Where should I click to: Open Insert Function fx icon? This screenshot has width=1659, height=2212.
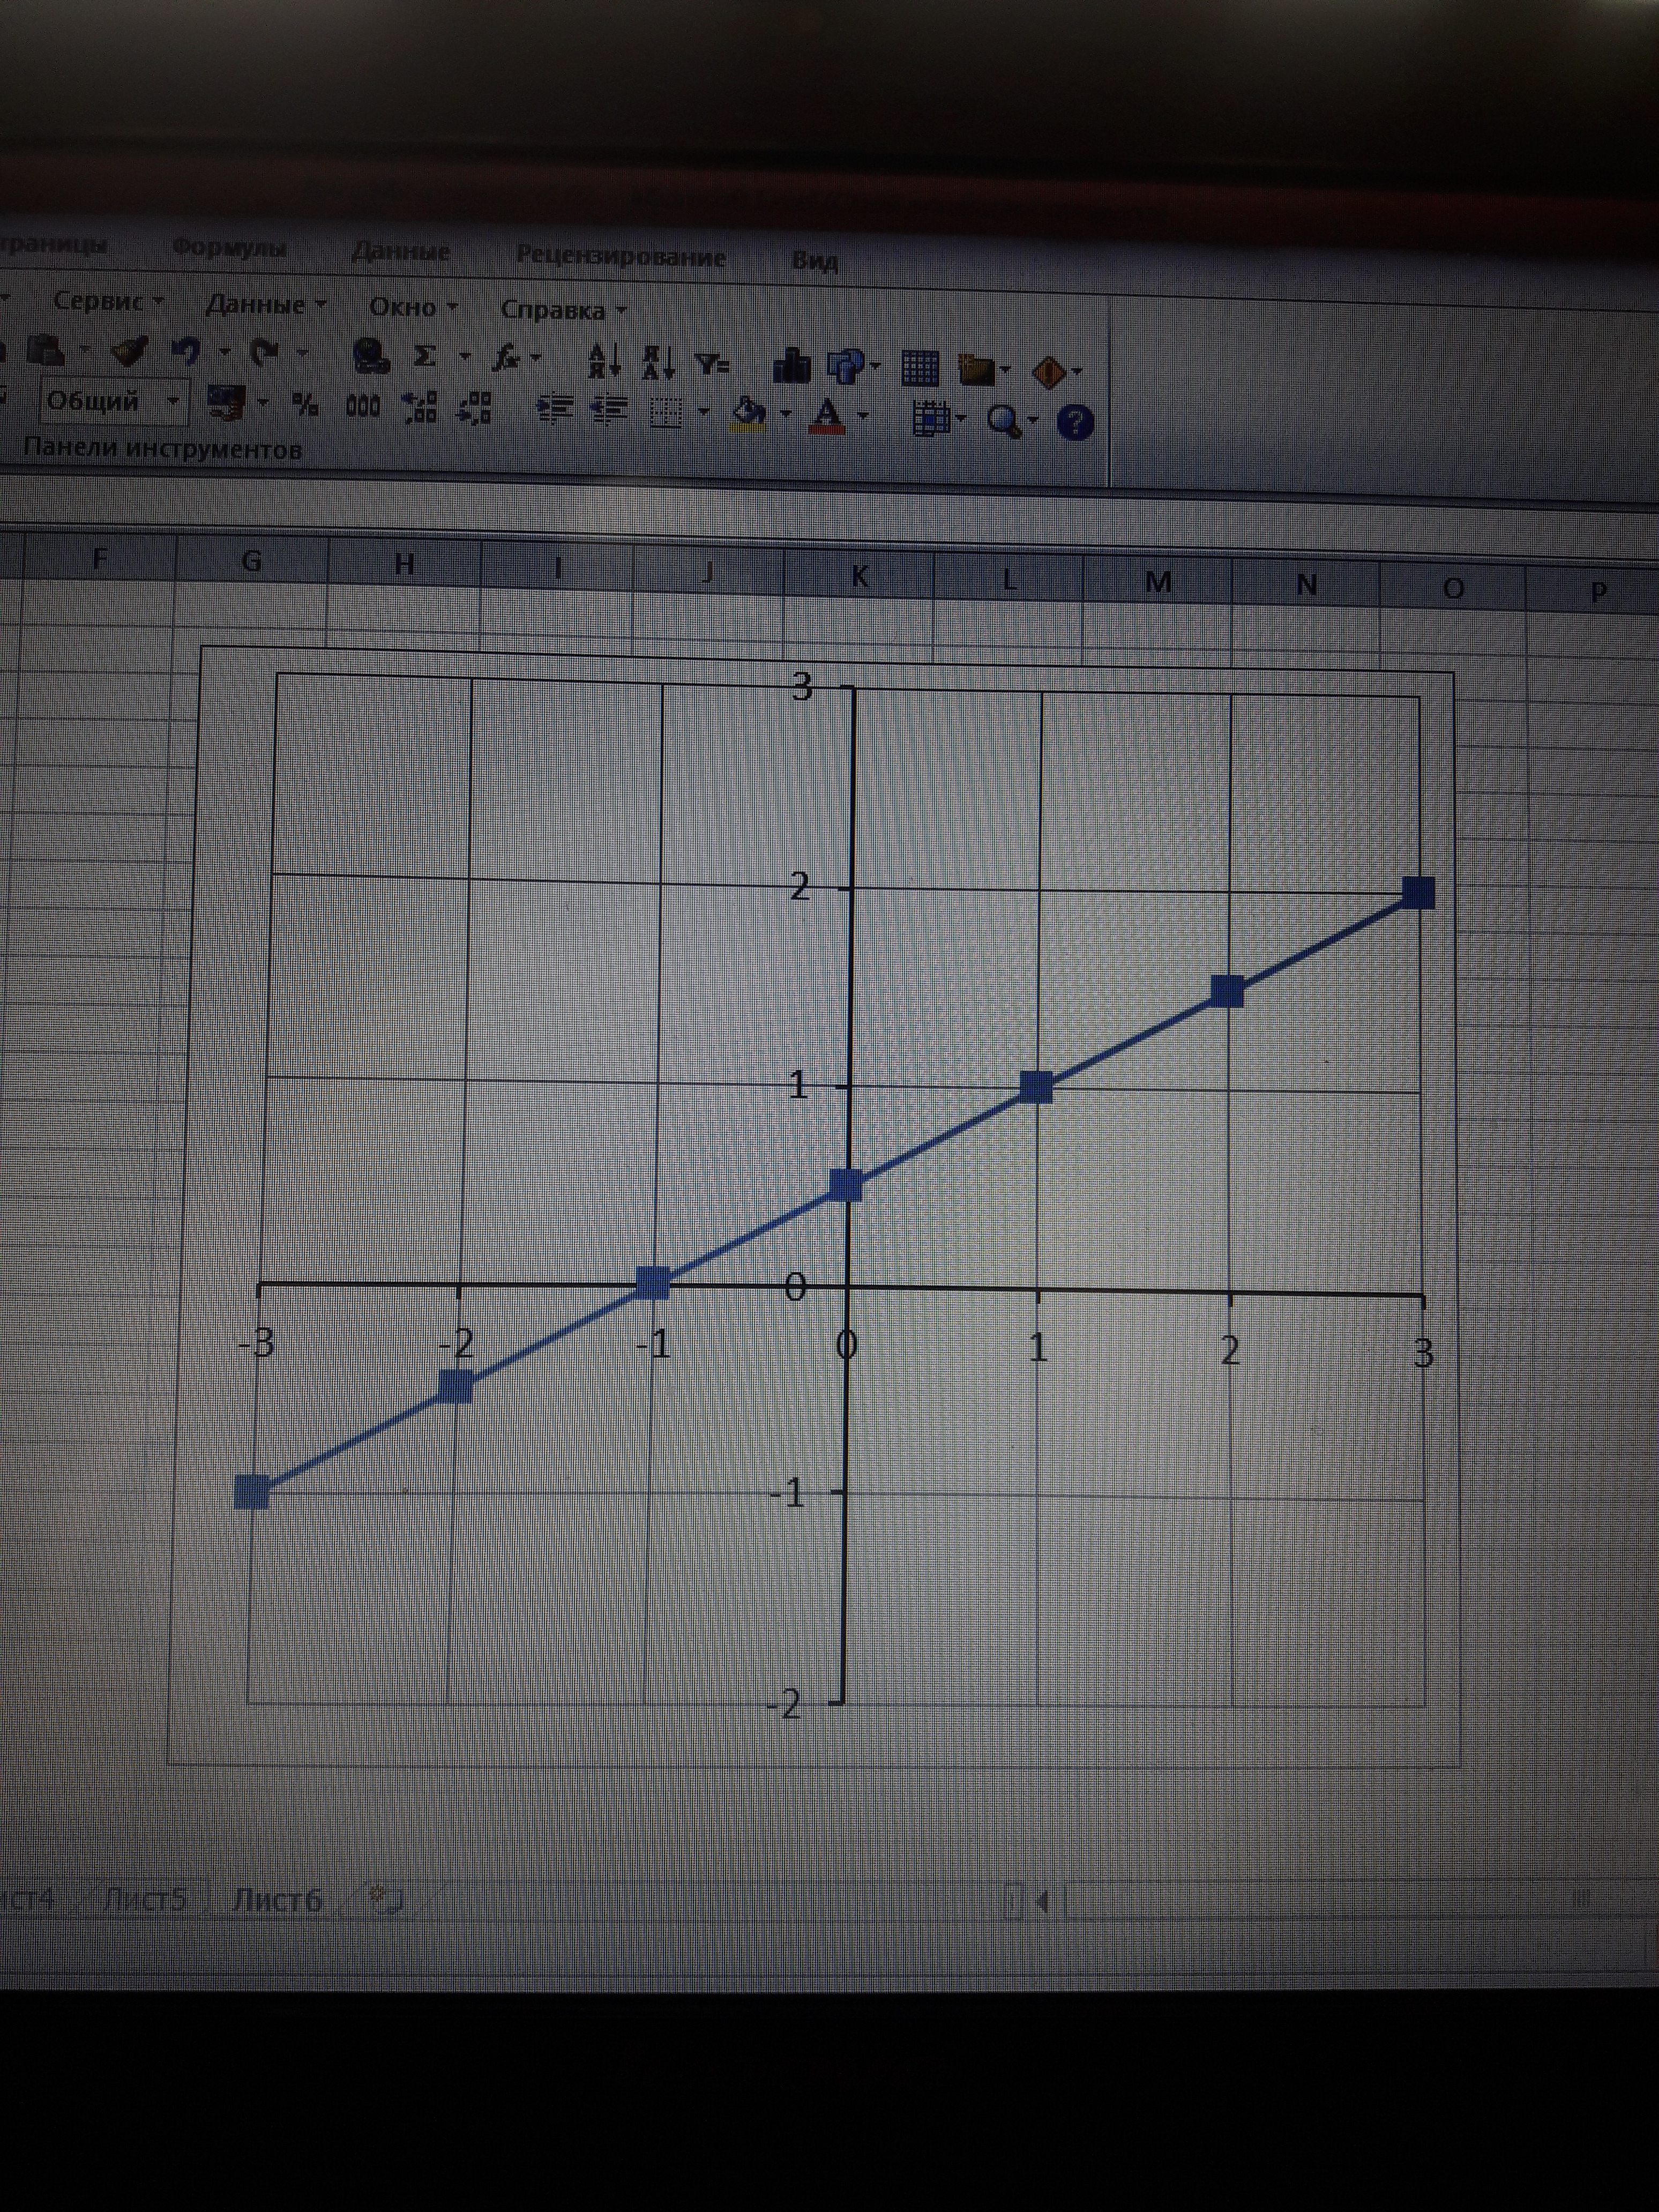pyautogui.click(x=506, y=359)
